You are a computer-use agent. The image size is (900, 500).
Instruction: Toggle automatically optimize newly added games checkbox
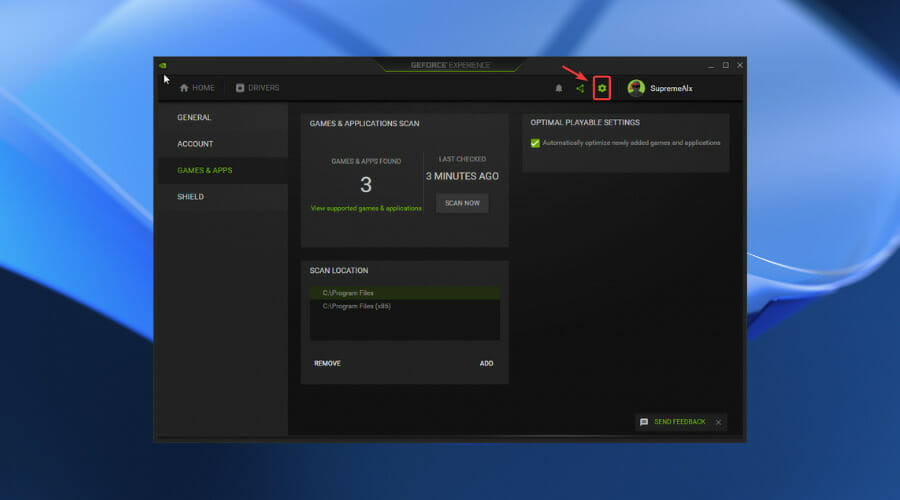[535, 143]
